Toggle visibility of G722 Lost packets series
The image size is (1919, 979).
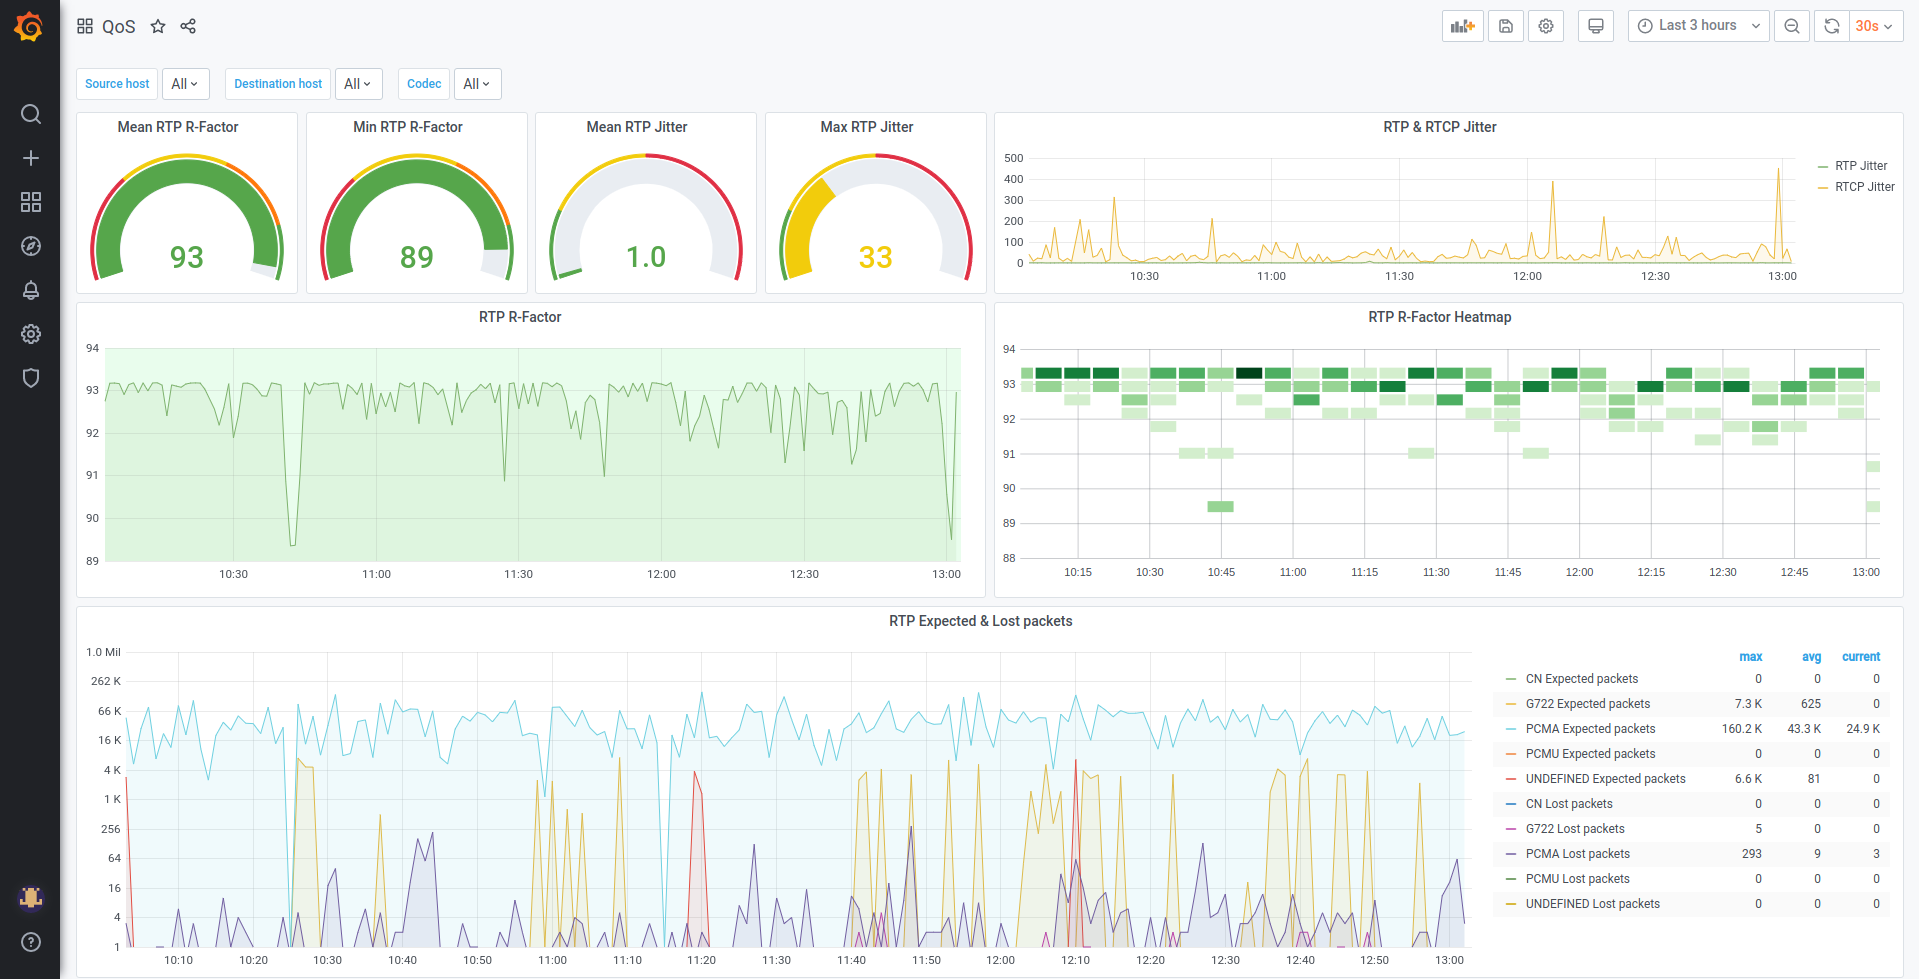pos(1575,828)
